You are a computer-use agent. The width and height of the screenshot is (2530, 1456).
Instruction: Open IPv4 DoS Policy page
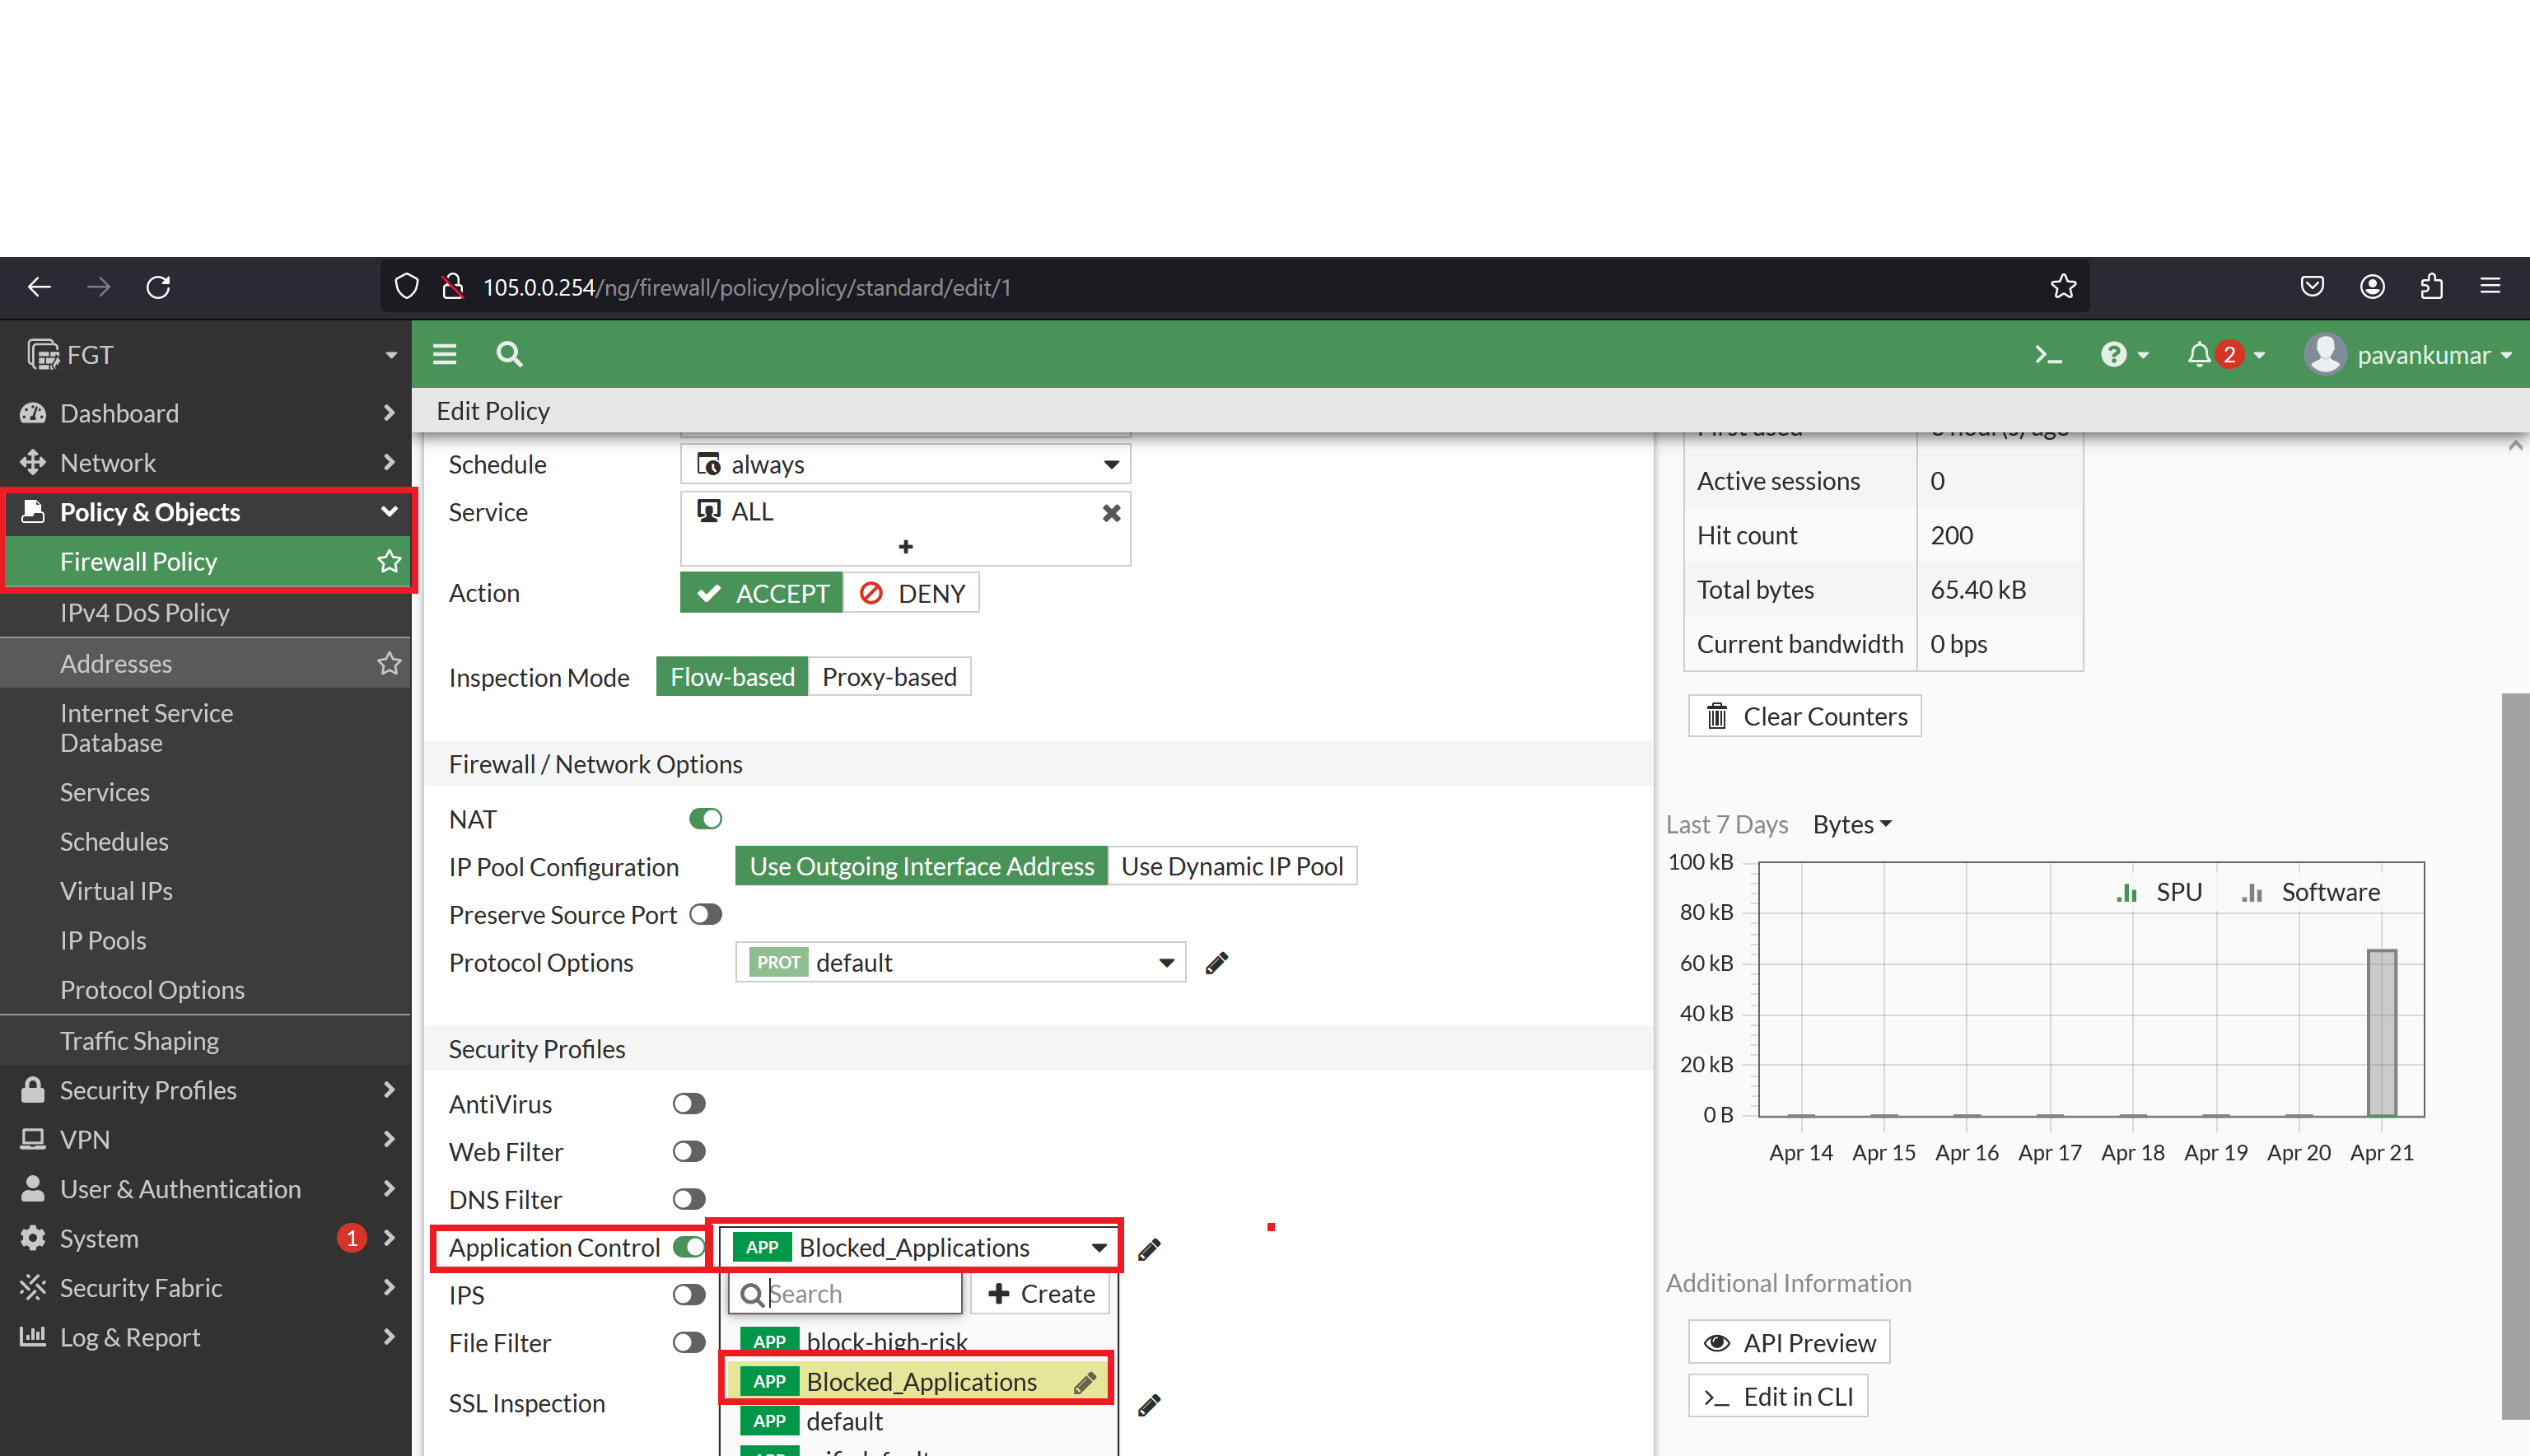pyautogui.click(x=145, y=612)
